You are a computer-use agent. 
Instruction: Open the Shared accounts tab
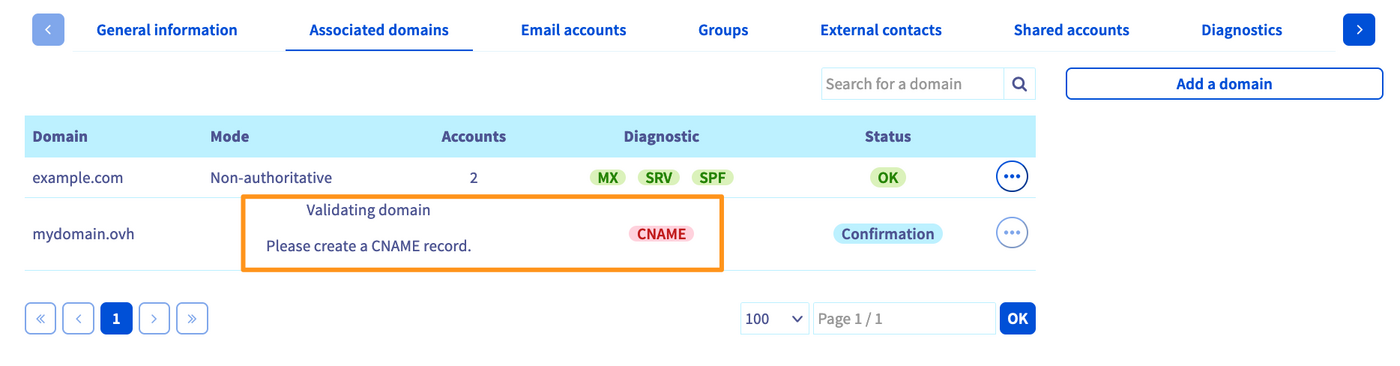1071,30
